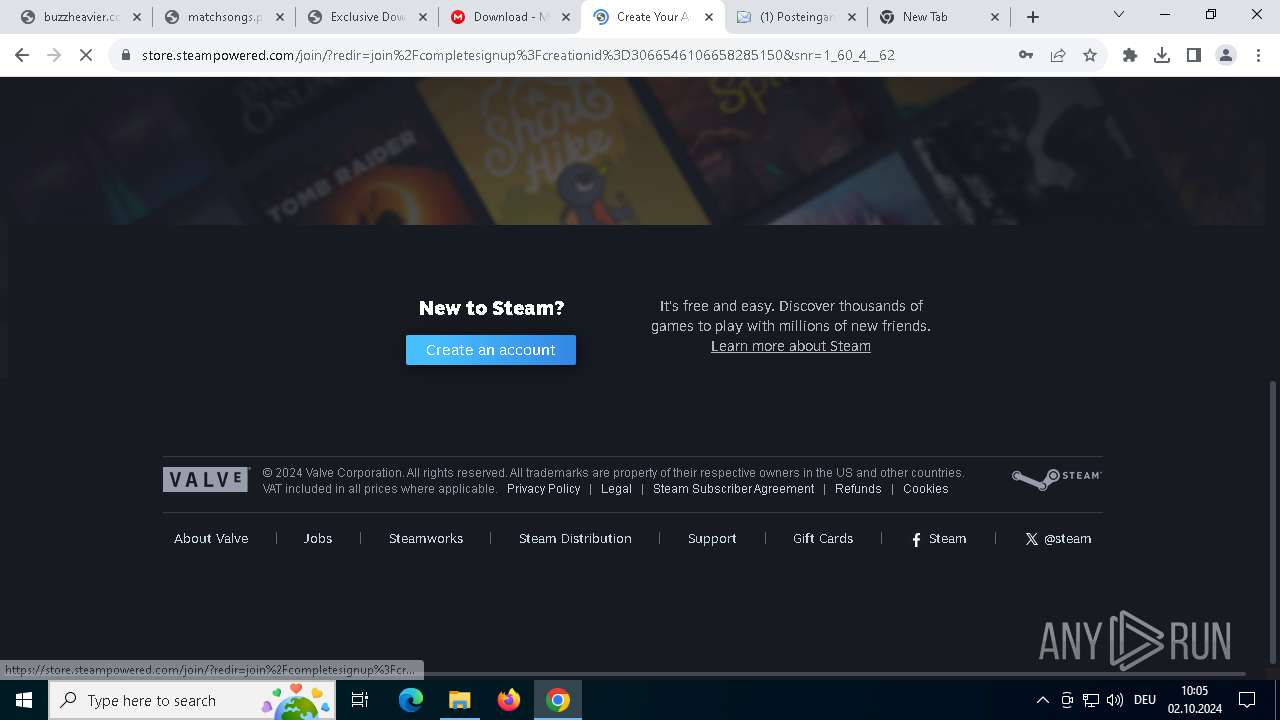Toggle Chrome side panel

point(1194,55)
